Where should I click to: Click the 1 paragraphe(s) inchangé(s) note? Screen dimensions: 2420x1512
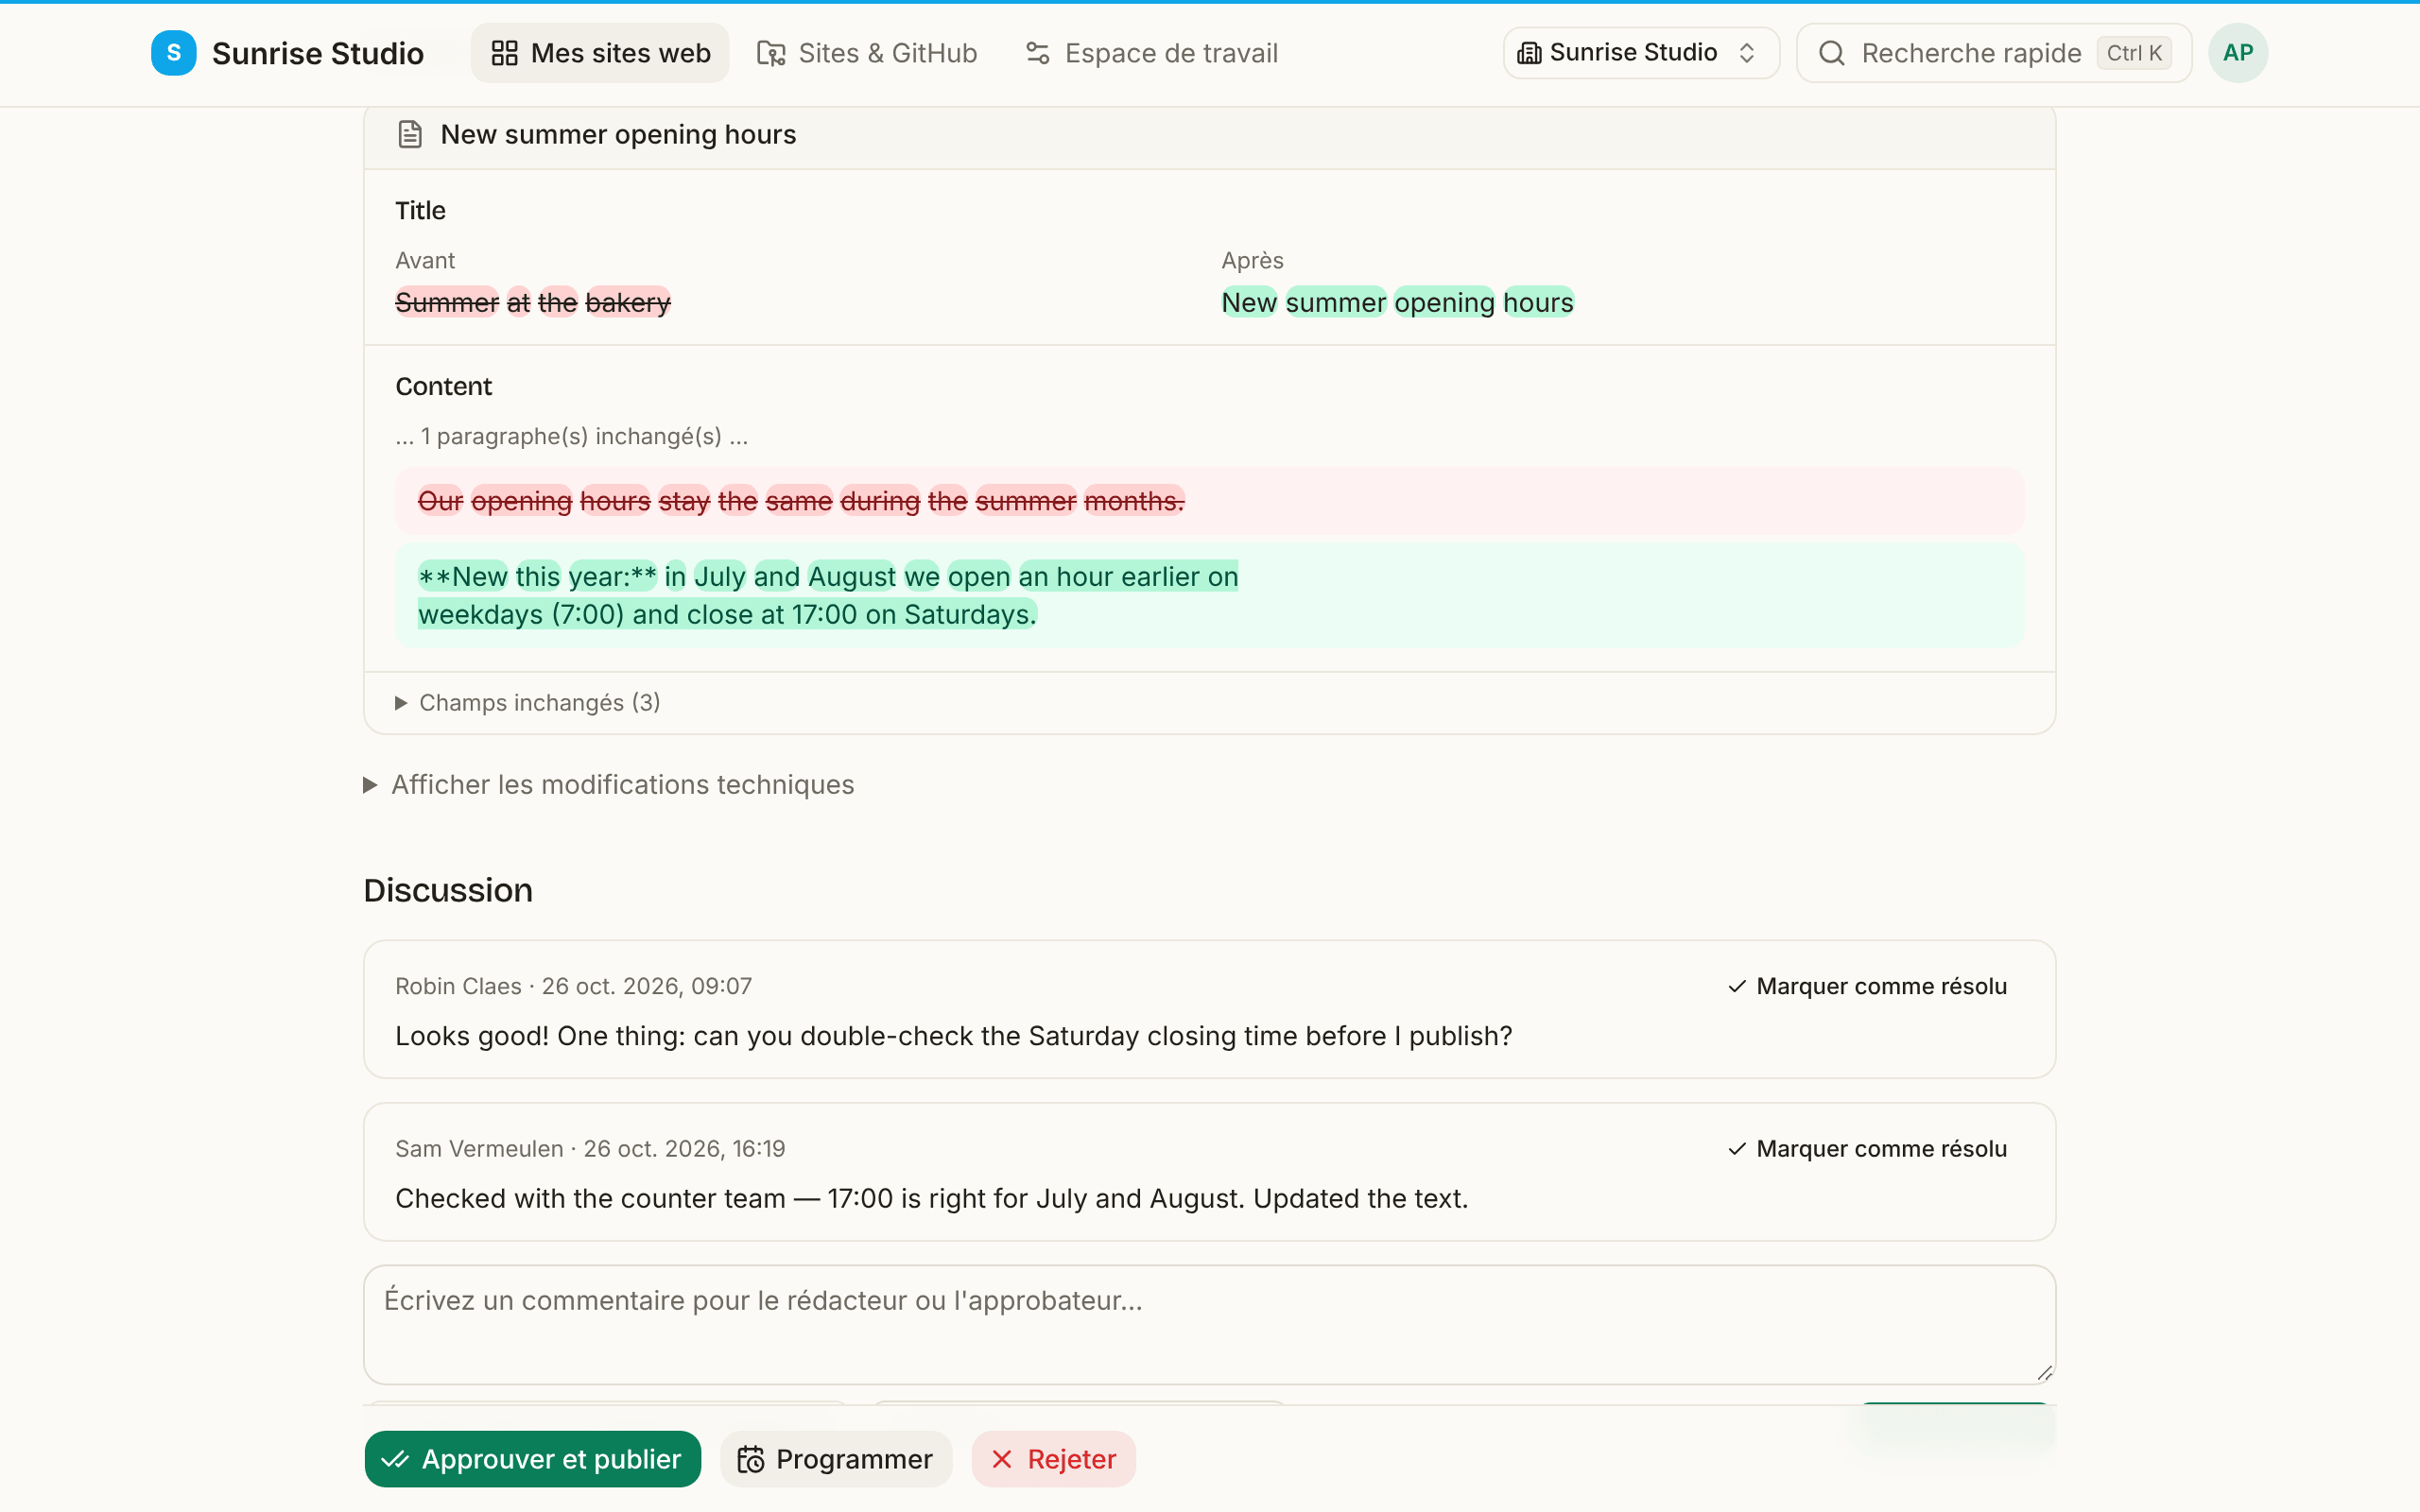click(x=571, y=436)
